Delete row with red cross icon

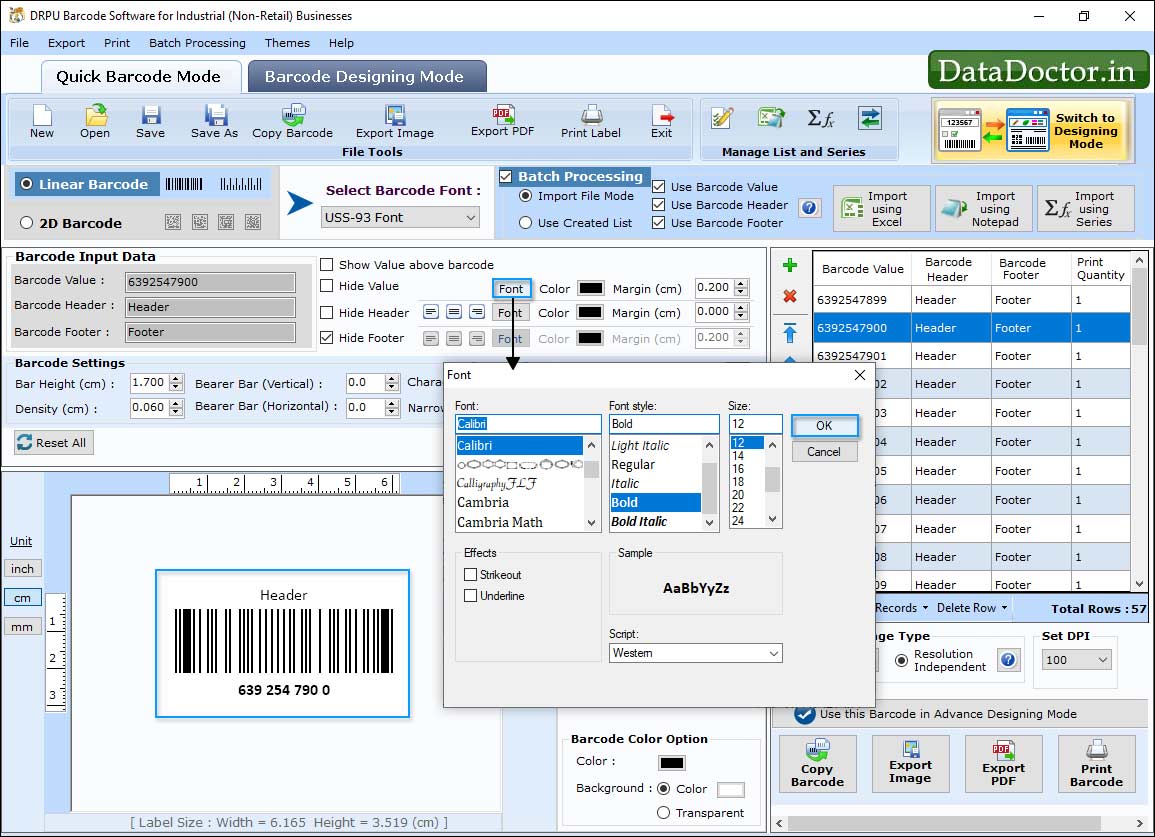[x=790, y=296]
